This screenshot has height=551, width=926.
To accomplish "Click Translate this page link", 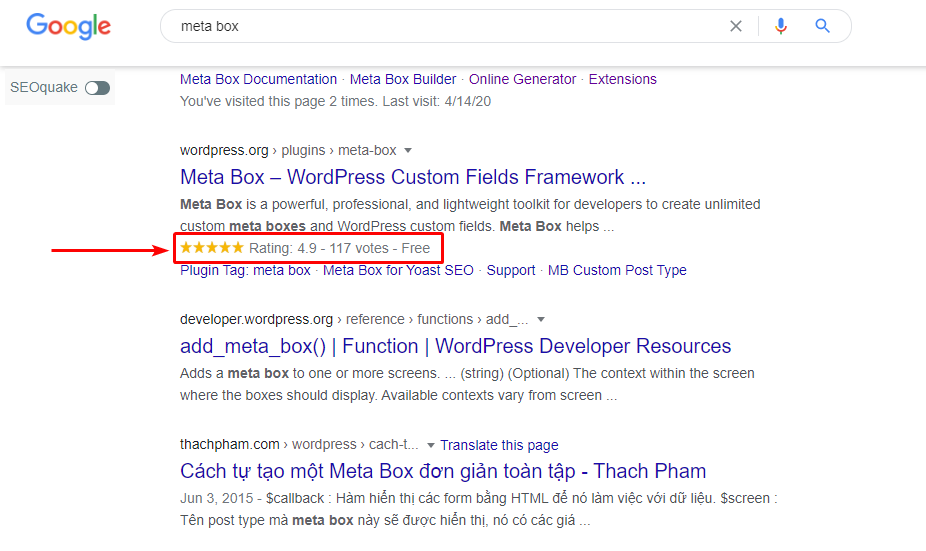I will 499,445.
